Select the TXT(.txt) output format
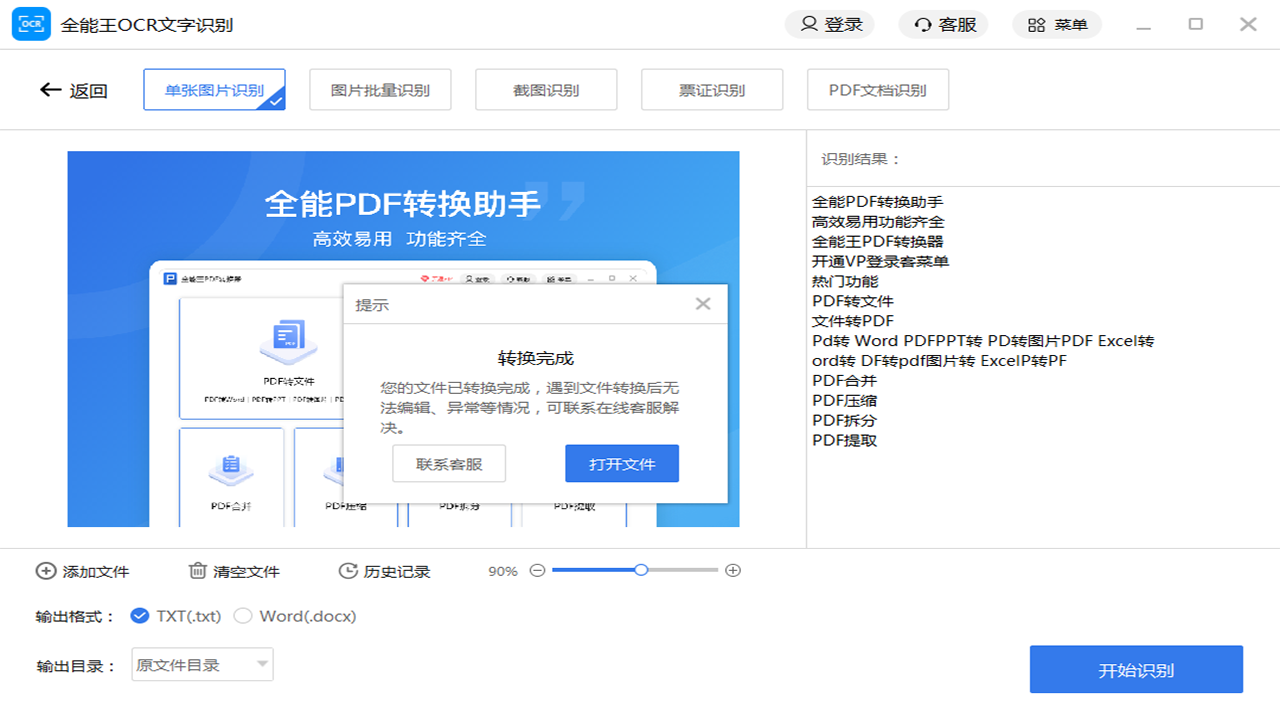1280x720 pixels. [140, 616]
